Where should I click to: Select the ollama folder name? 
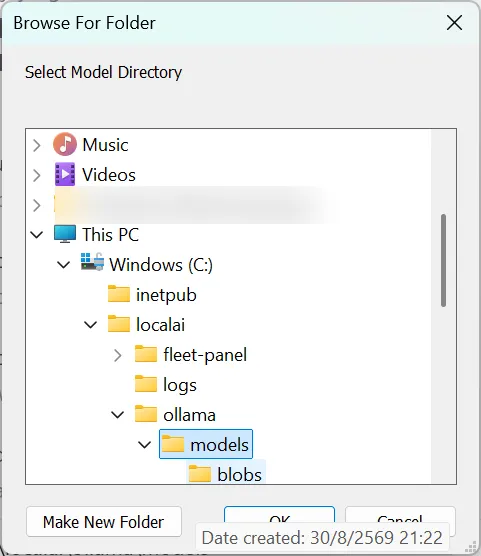pos(189,415)
